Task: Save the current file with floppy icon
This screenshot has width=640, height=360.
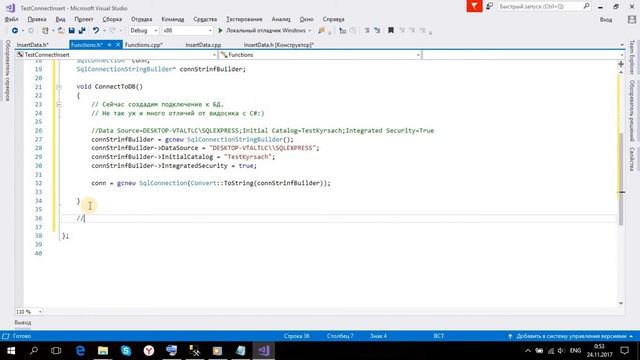Action: (x=71, y=31)
